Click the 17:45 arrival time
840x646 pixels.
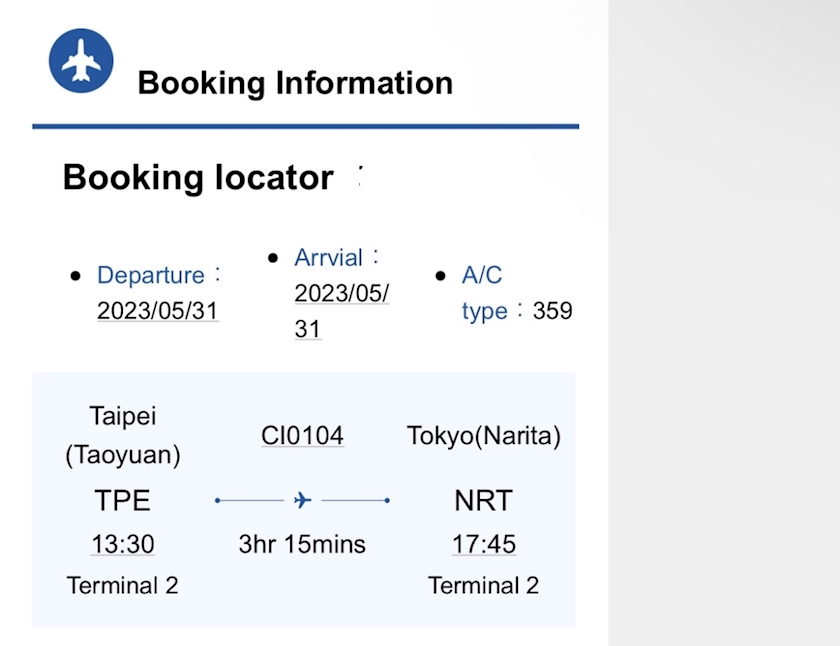[483, 544]
